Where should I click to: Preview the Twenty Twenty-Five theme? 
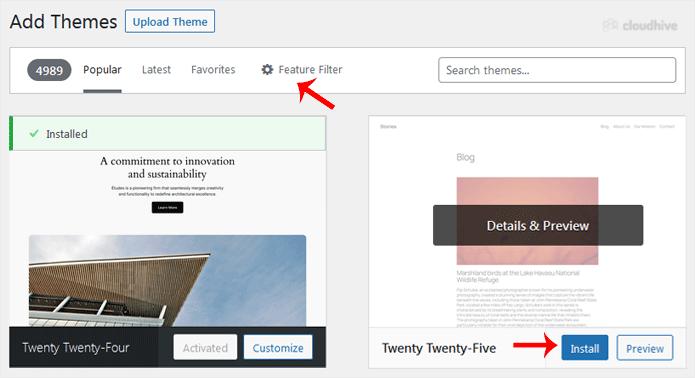(645, 348)
